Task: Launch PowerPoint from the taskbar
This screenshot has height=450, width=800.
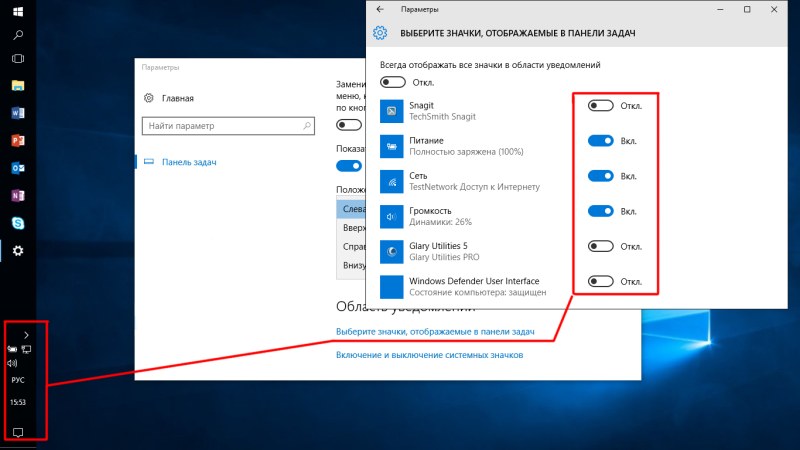Action: click(x=18, y=140)
